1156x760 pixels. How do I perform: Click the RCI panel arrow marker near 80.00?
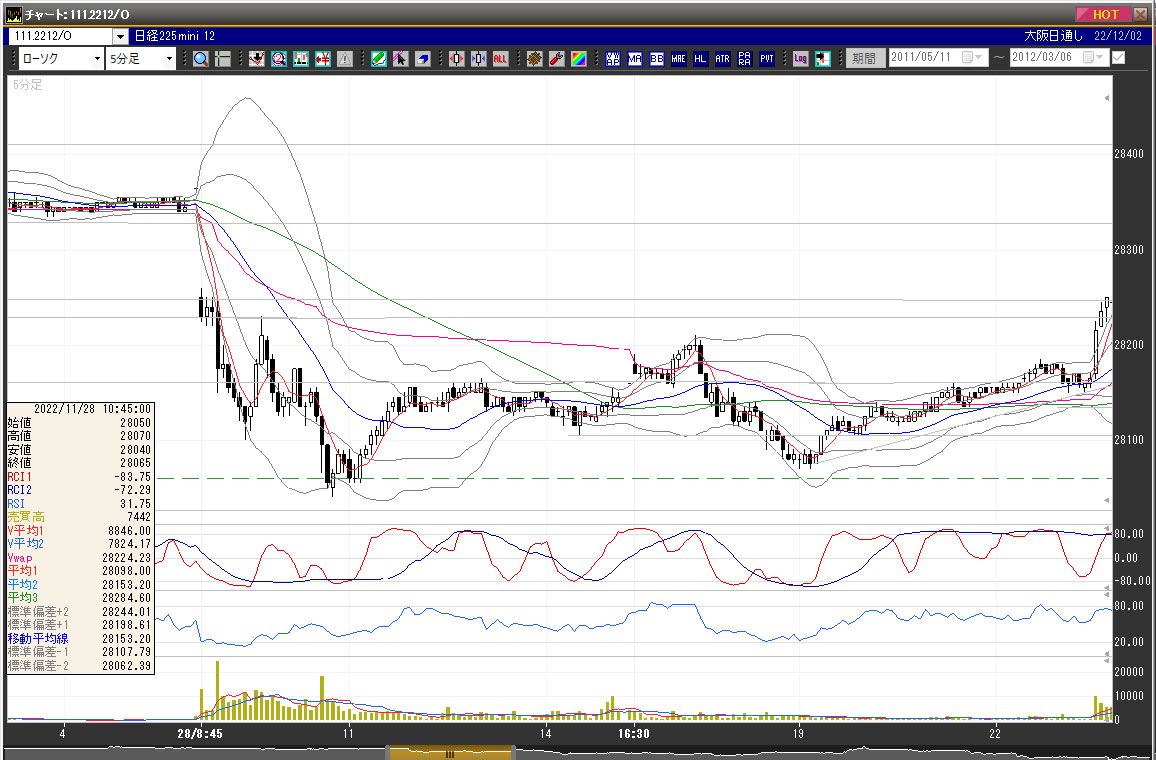(1107, 528)
